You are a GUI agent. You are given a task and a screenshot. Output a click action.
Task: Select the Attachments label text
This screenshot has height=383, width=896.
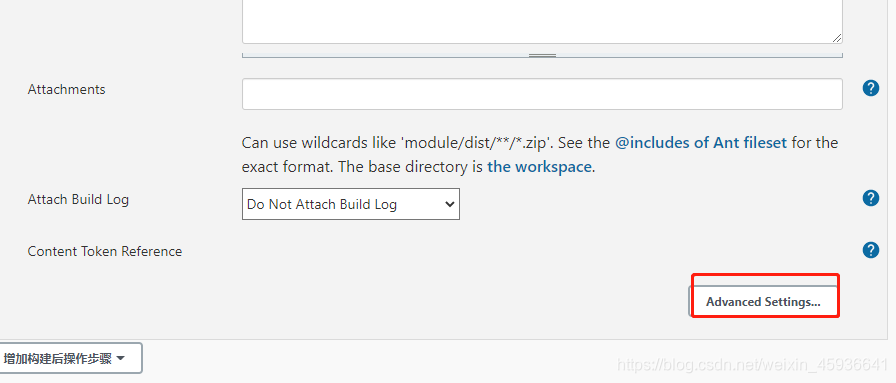point(66,89)
